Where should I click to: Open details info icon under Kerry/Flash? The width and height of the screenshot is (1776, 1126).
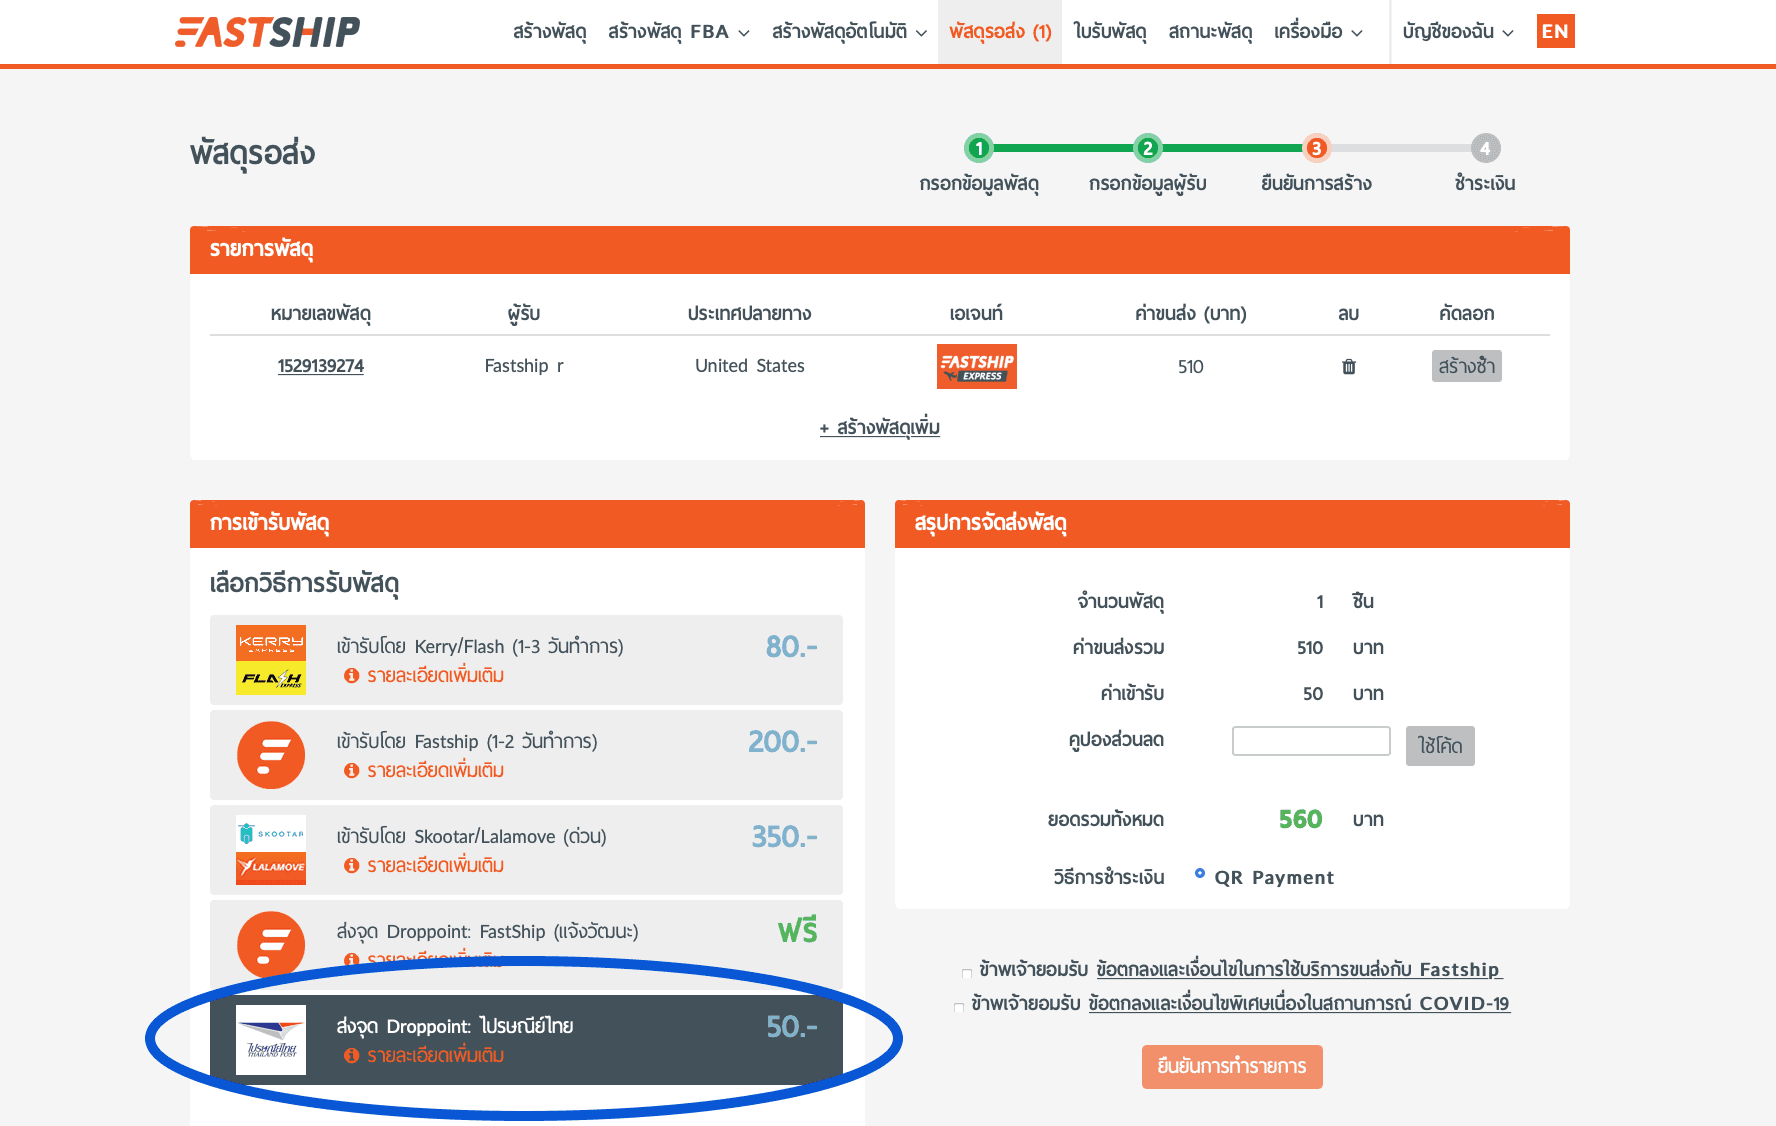(x=351, y=676)
